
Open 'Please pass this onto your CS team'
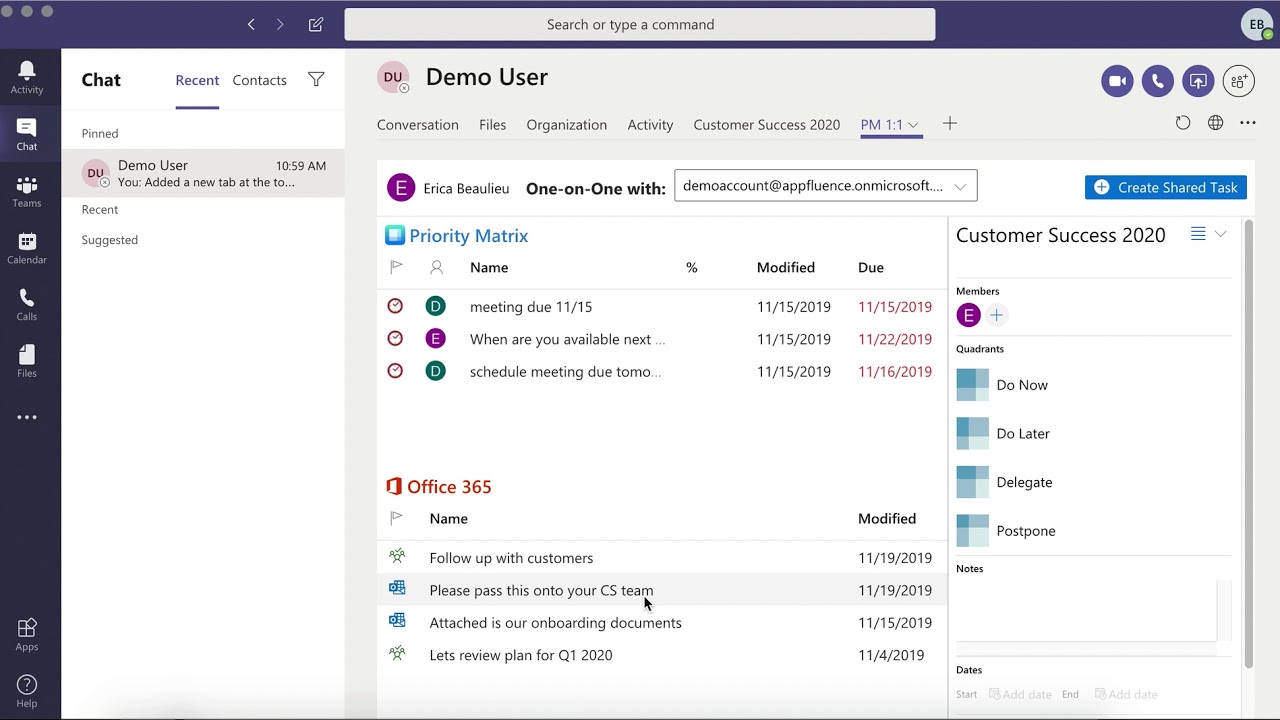pyautogui.click(x=541, y=590)
